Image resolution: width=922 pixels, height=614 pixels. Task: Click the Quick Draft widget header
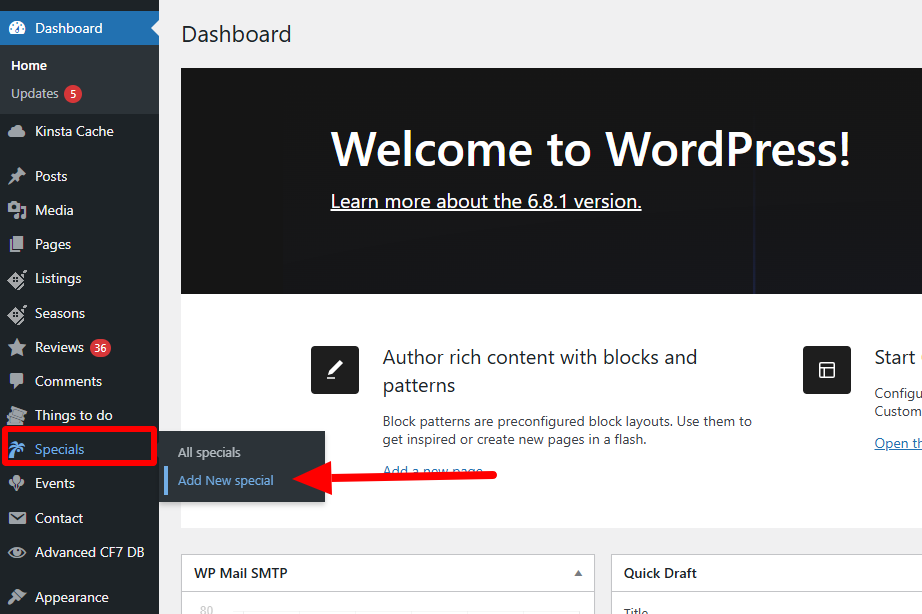[x=660, y=573]
